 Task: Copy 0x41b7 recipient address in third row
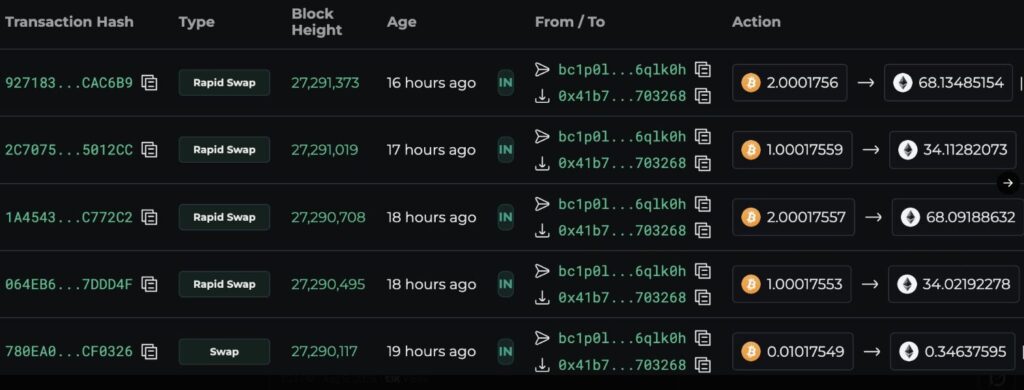[703, 231]
